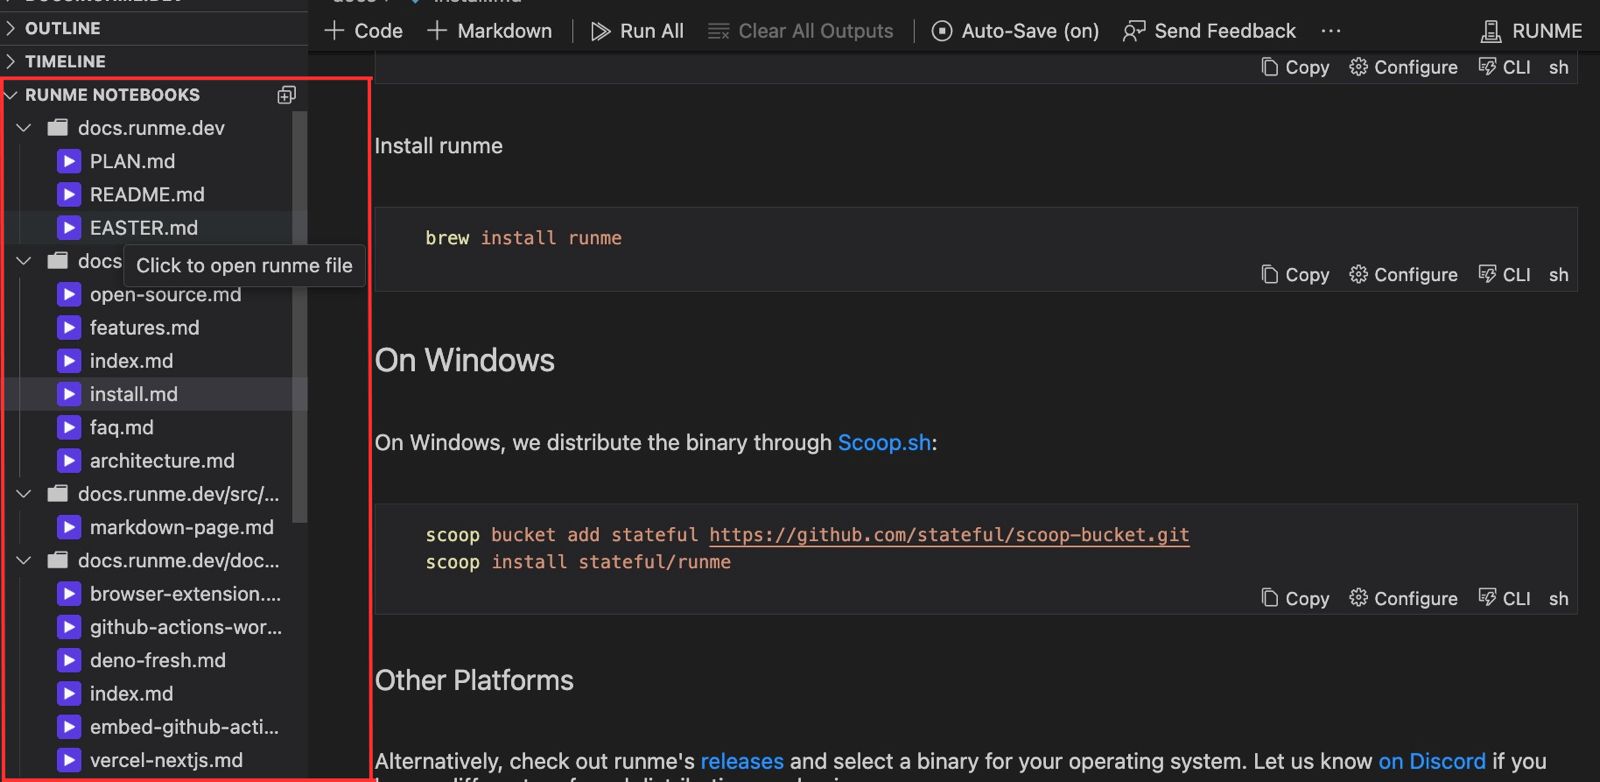The width and height of the screenshot is (1600, 782).
Task: Open architecture.md notebook file
Action: pyautogui.click(x=162, y=461)
